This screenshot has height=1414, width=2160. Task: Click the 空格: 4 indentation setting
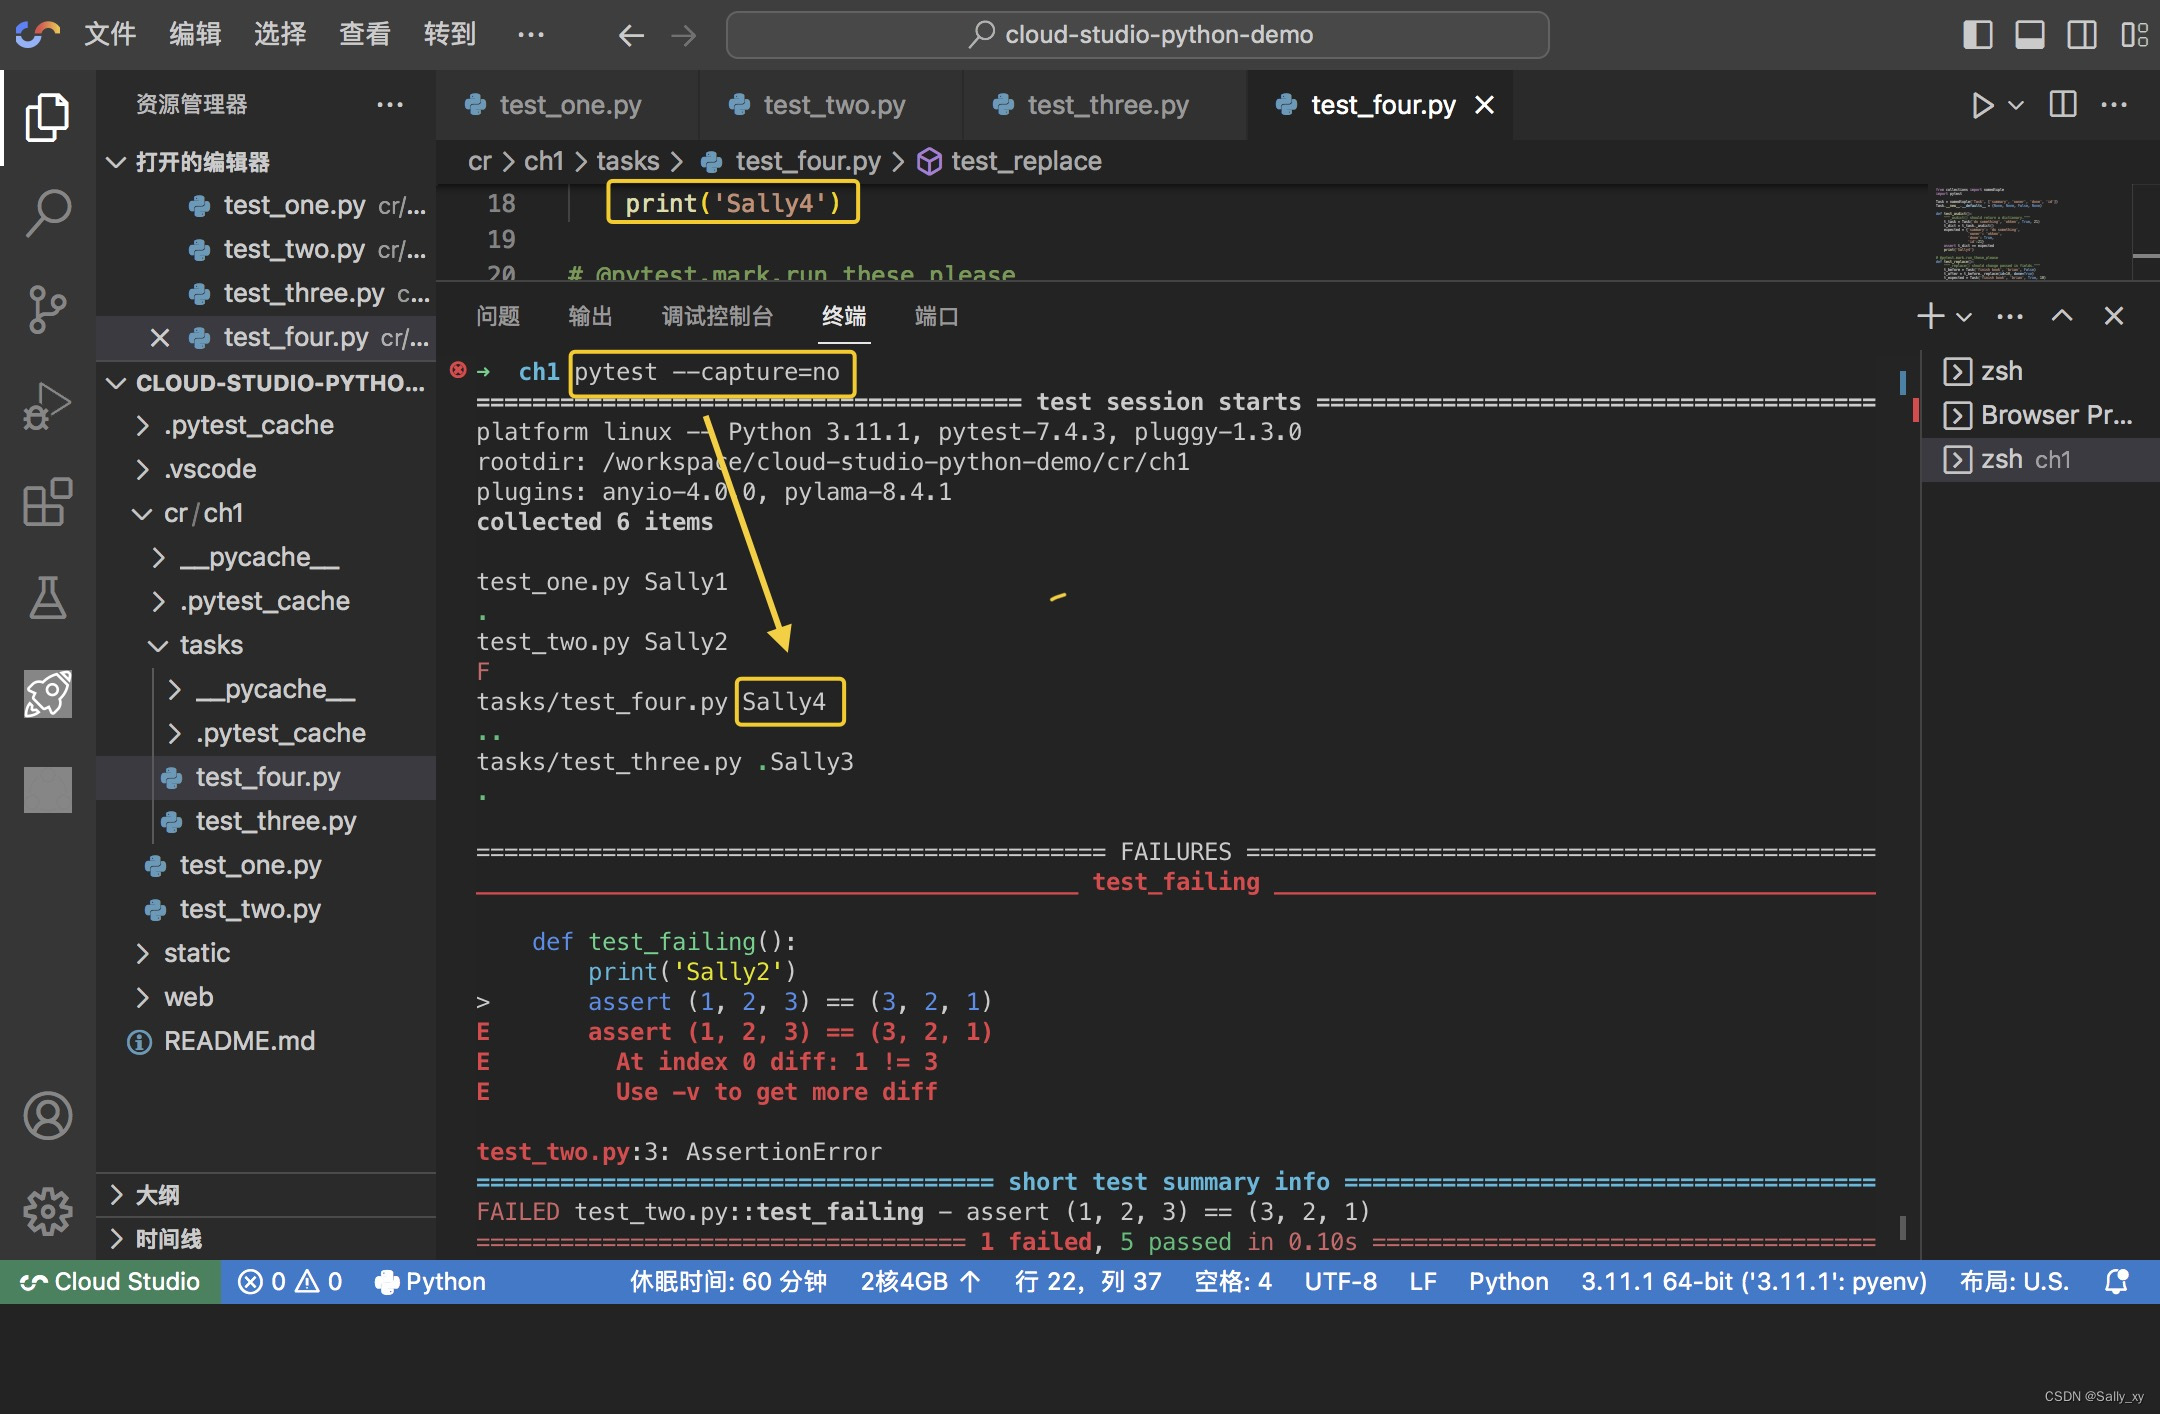tap(1233, 1282)
